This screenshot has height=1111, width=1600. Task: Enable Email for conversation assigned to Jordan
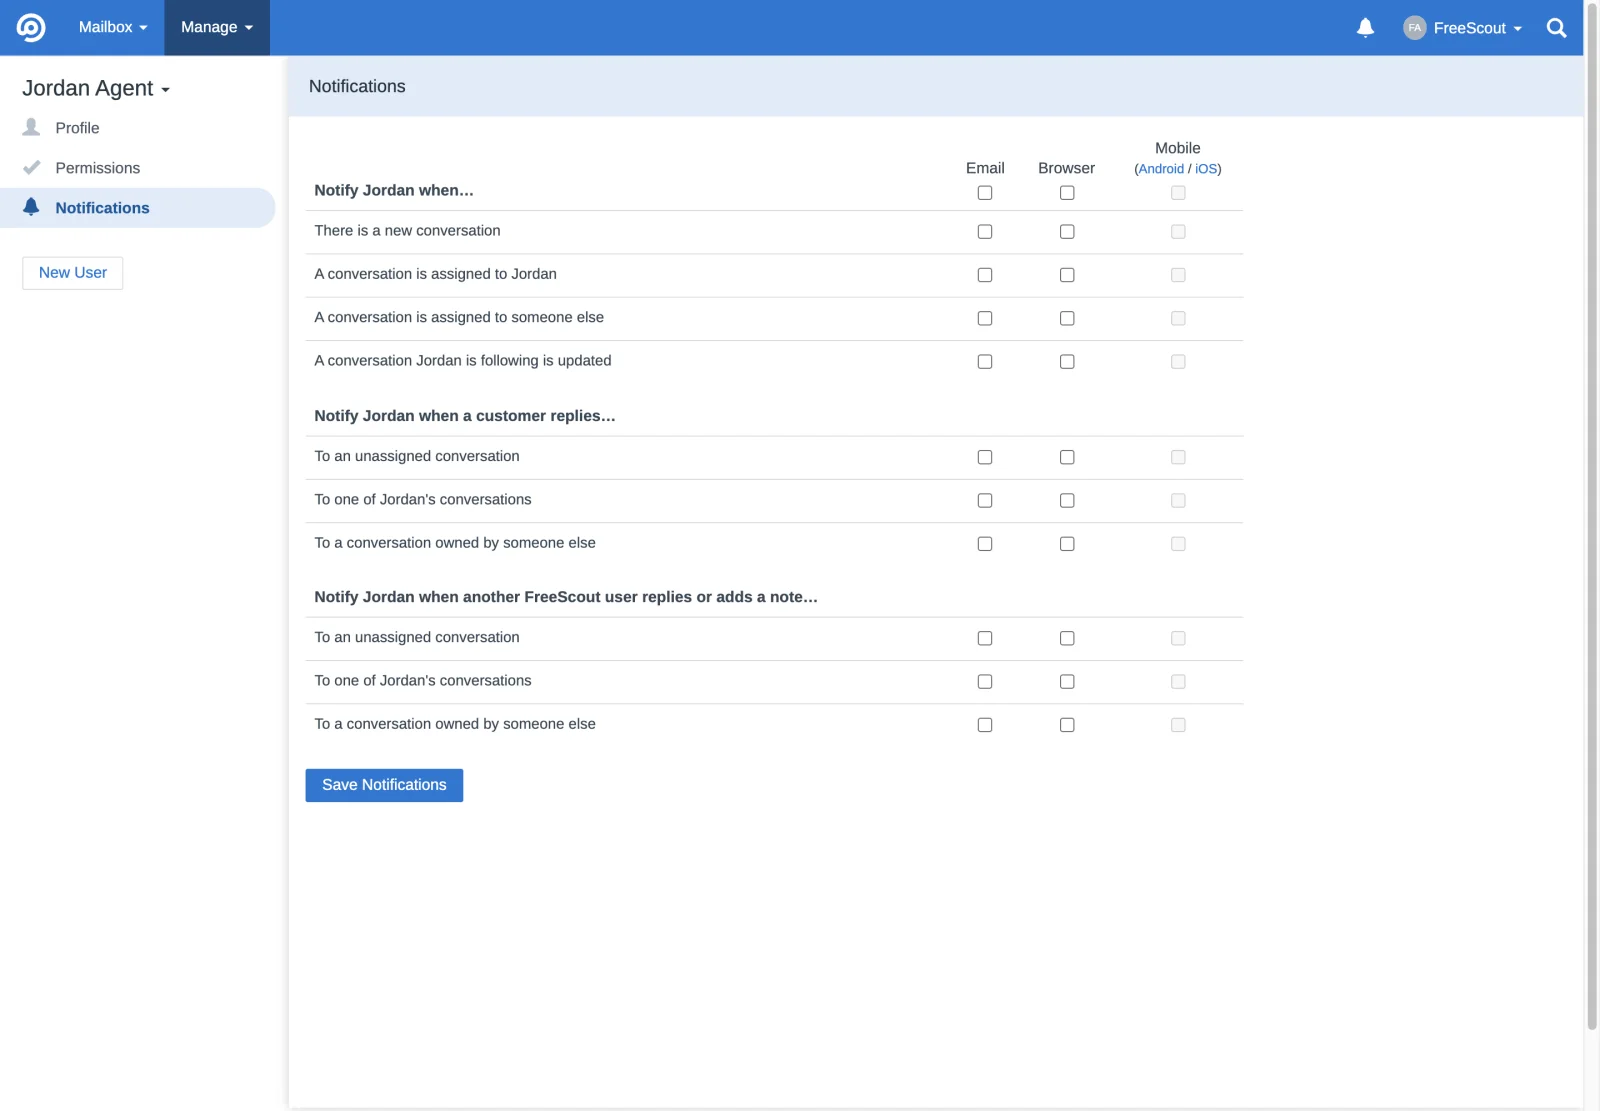tap(985, 275)
